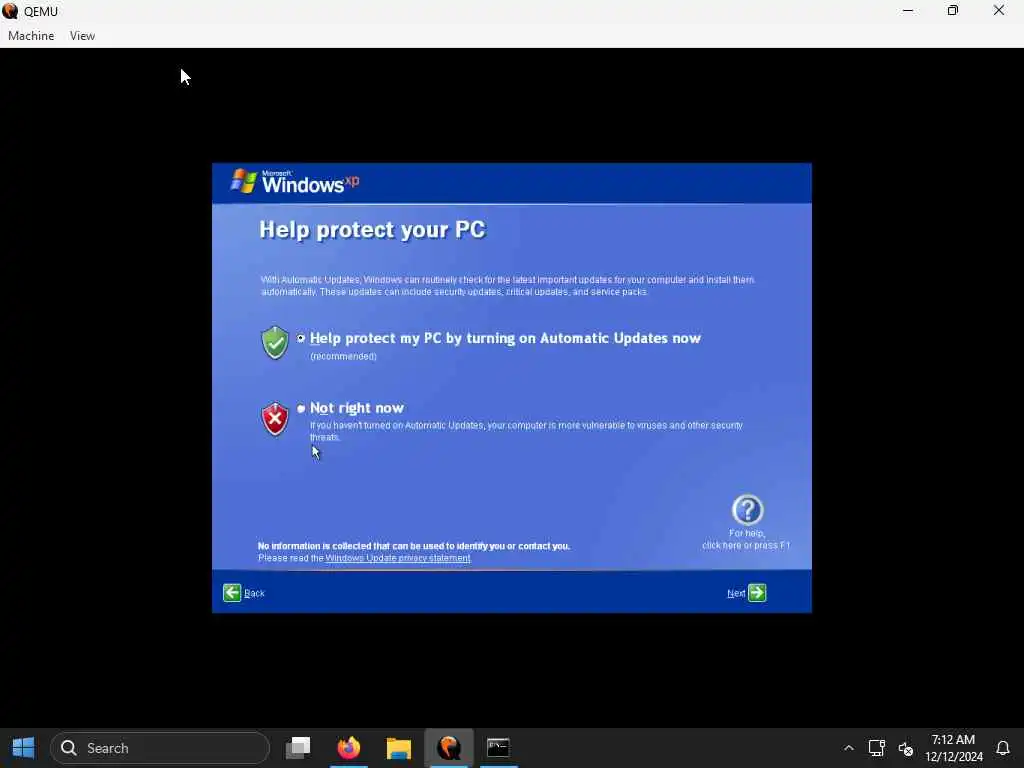Select the "Not right now" radio button
The image size is (1024, 768).
(300, 408)
